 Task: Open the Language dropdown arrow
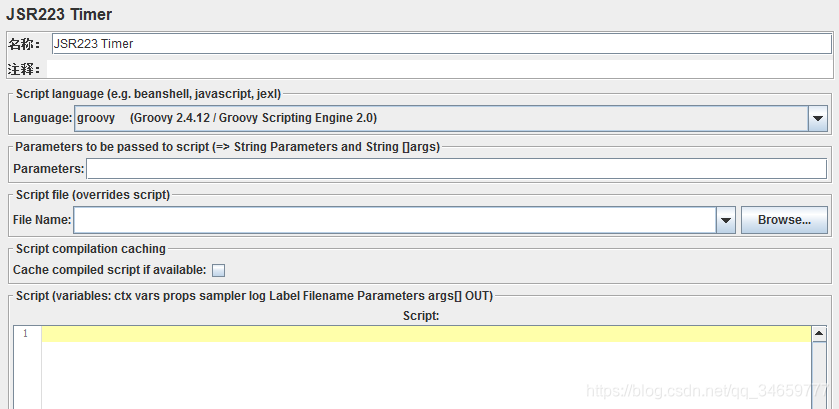(818, 118)
